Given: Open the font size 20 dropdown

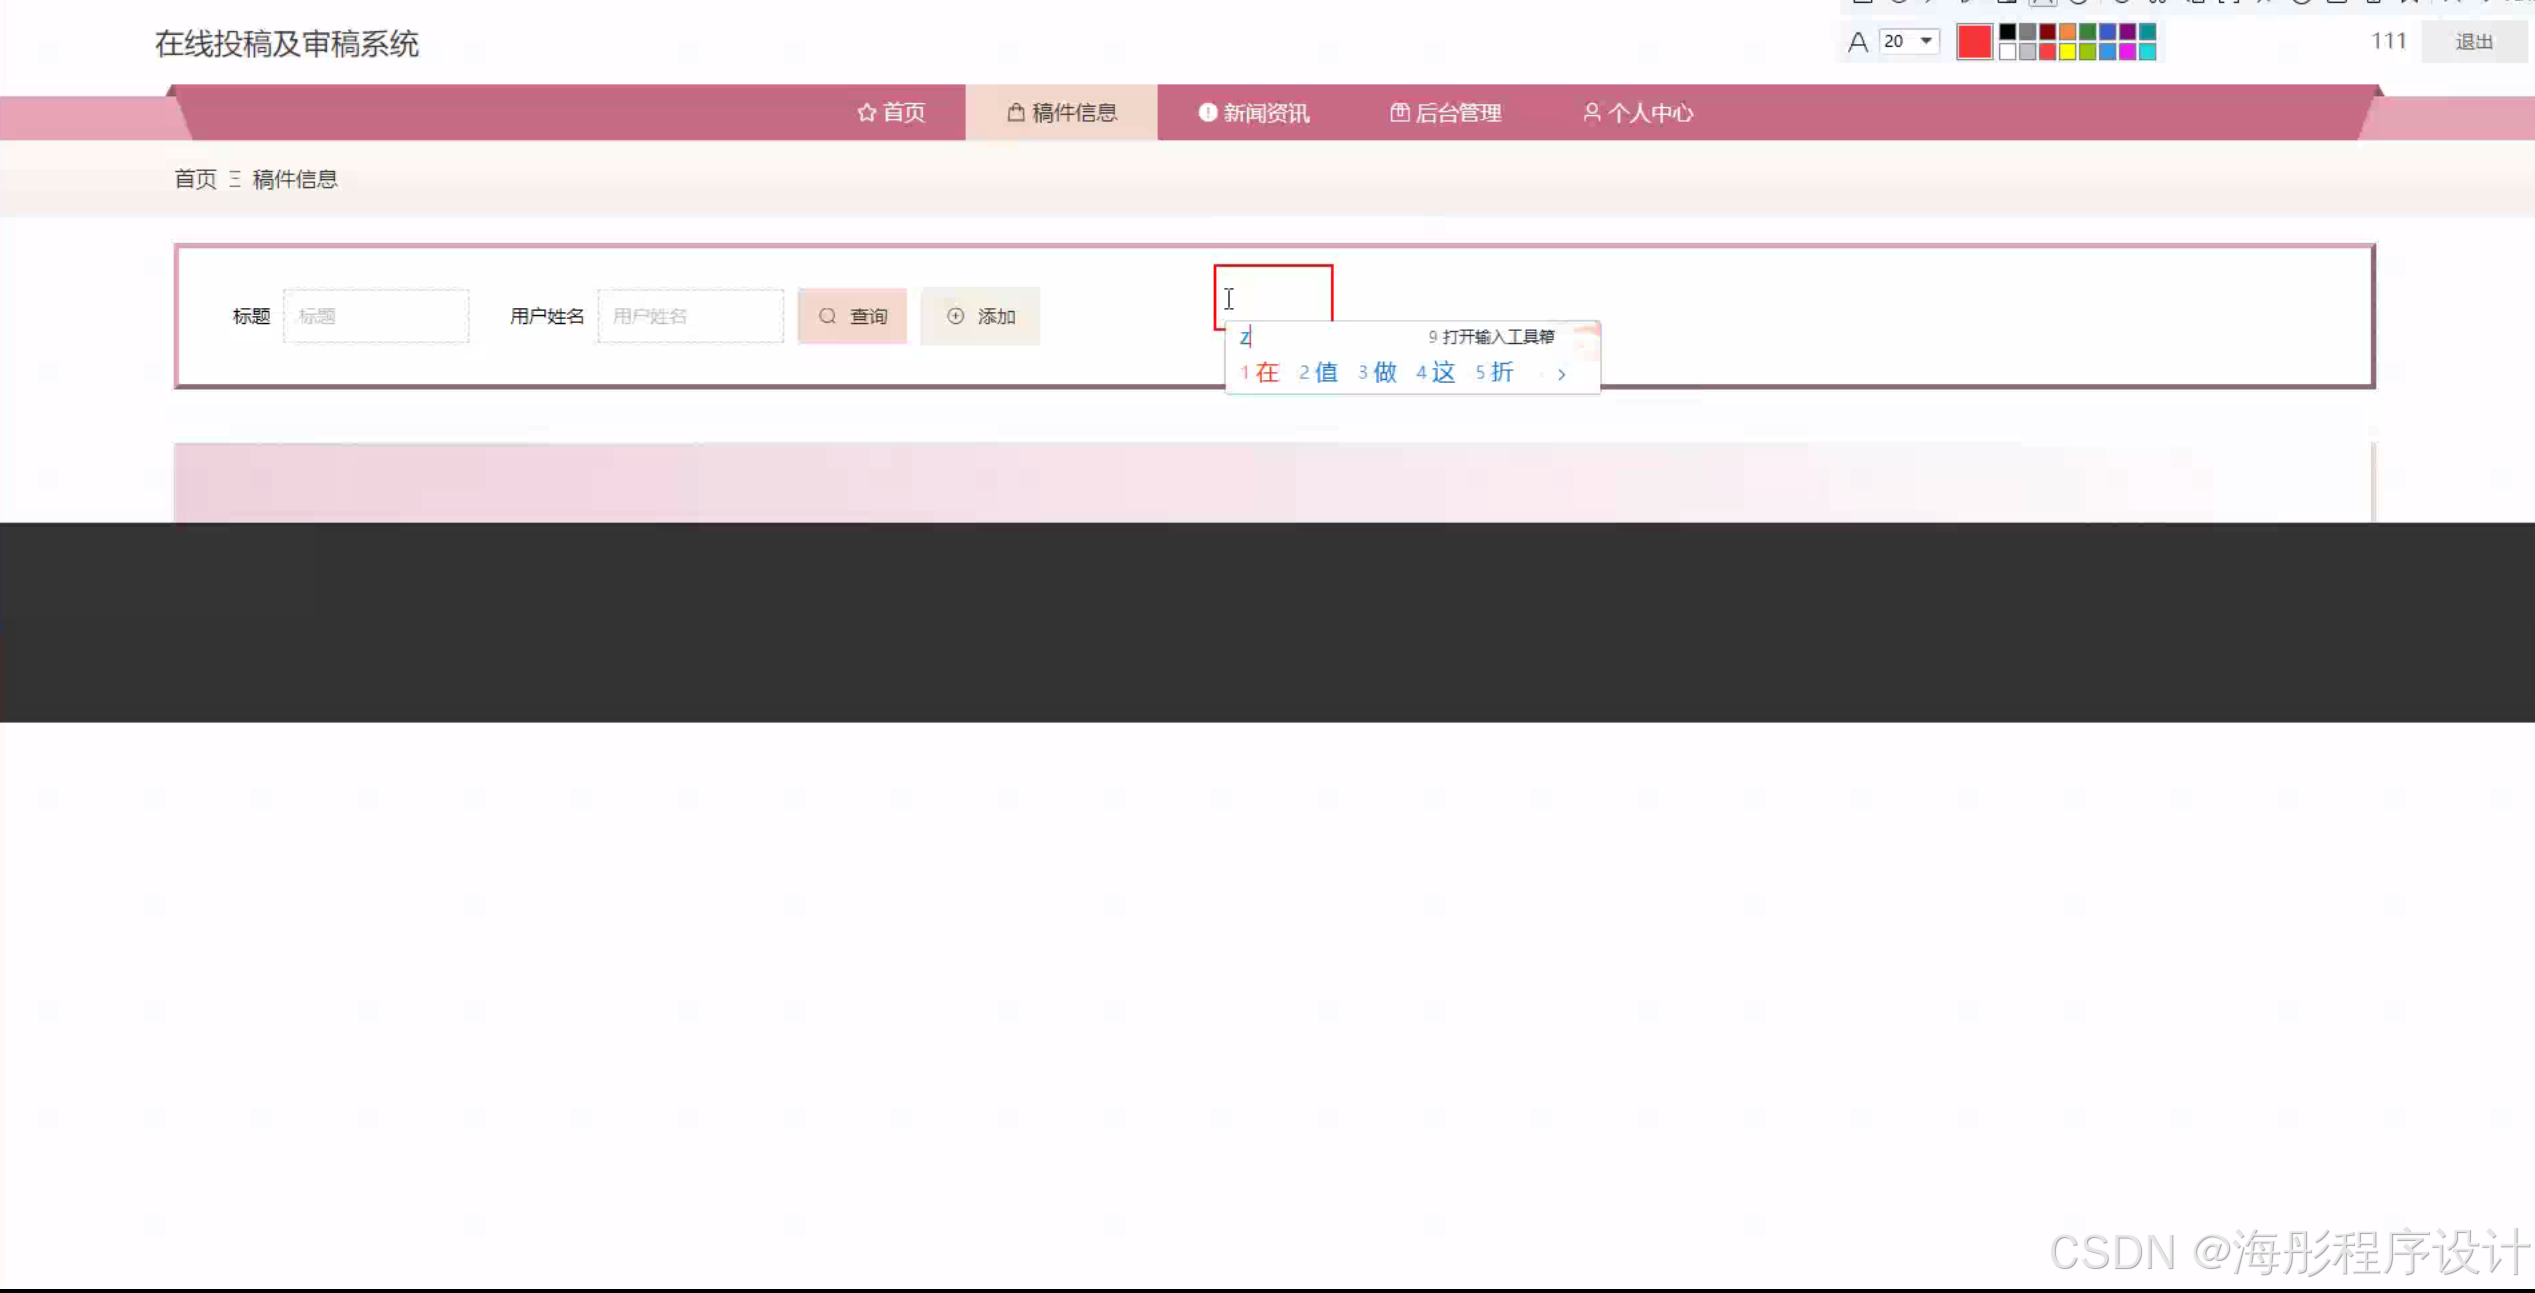Looking at the screenshot, I should (x=1925, y=41).
